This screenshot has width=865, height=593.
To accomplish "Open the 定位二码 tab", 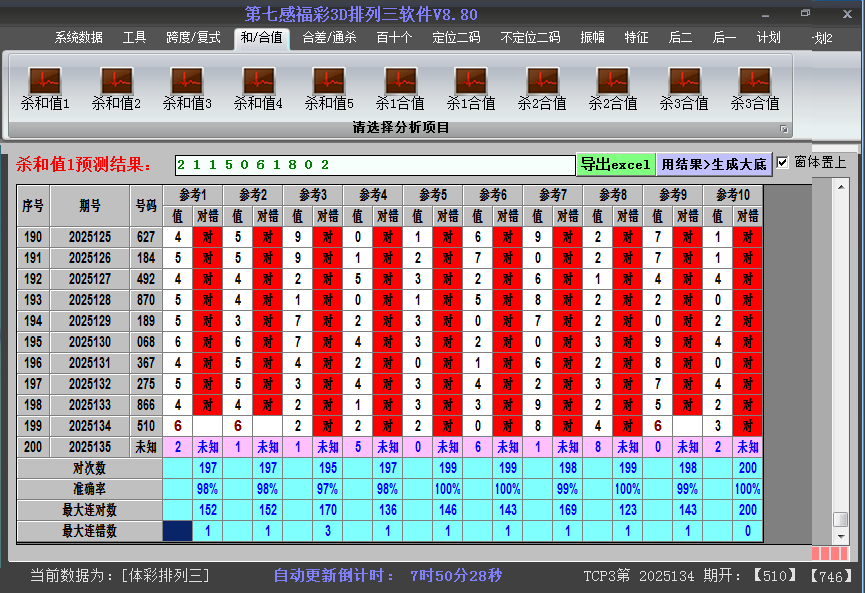I will pos(456,38).
